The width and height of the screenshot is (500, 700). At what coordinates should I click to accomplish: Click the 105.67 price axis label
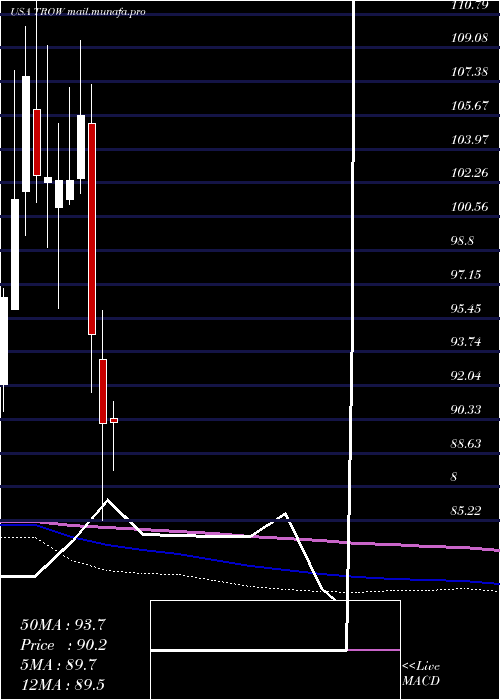click(x=469, y=106)
